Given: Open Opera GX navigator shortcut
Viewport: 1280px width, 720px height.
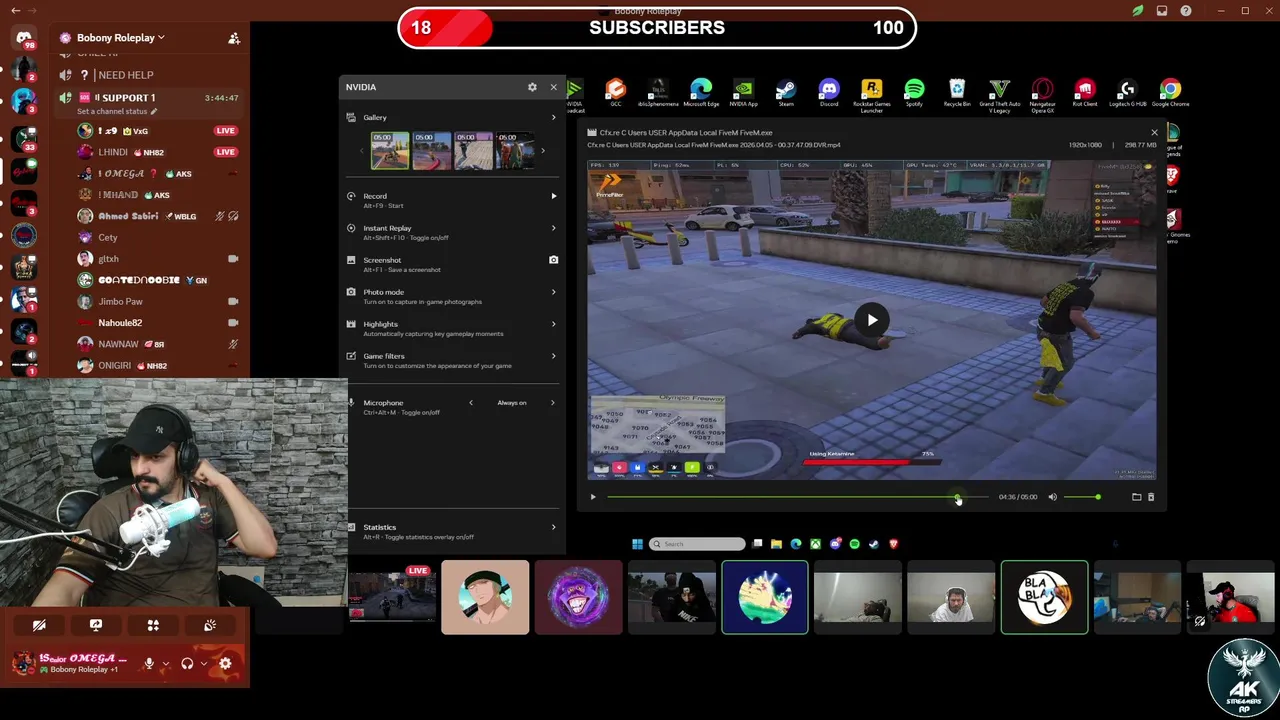Looking at the screenshot, I should (1042, 96).
